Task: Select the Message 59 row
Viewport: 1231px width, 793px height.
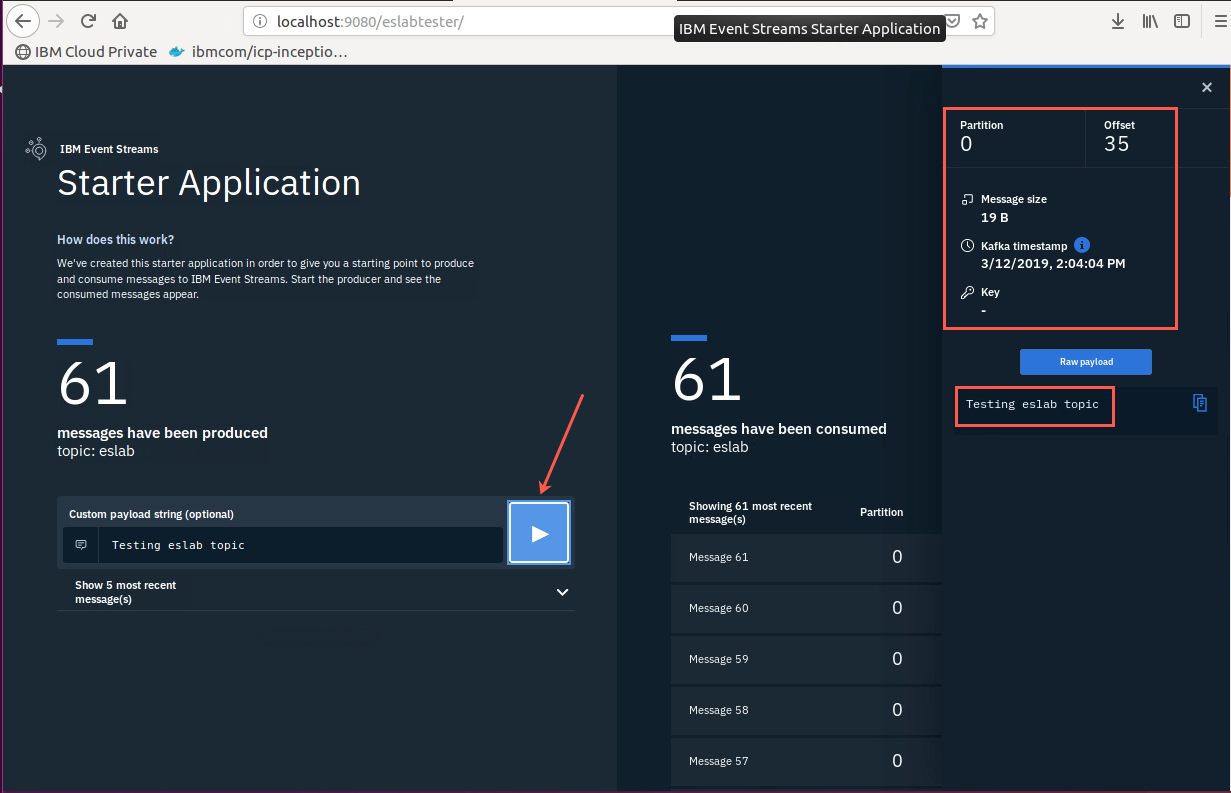Action: coord(806,659)
